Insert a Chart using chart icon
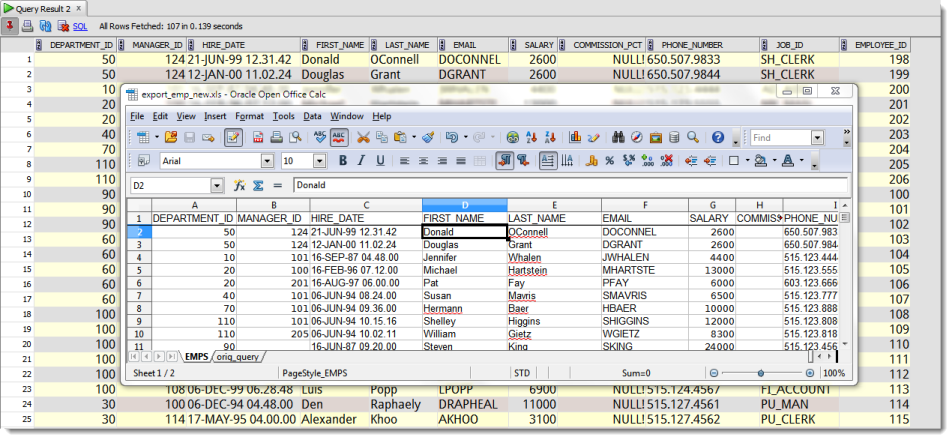952x440 pixels. 575,138
